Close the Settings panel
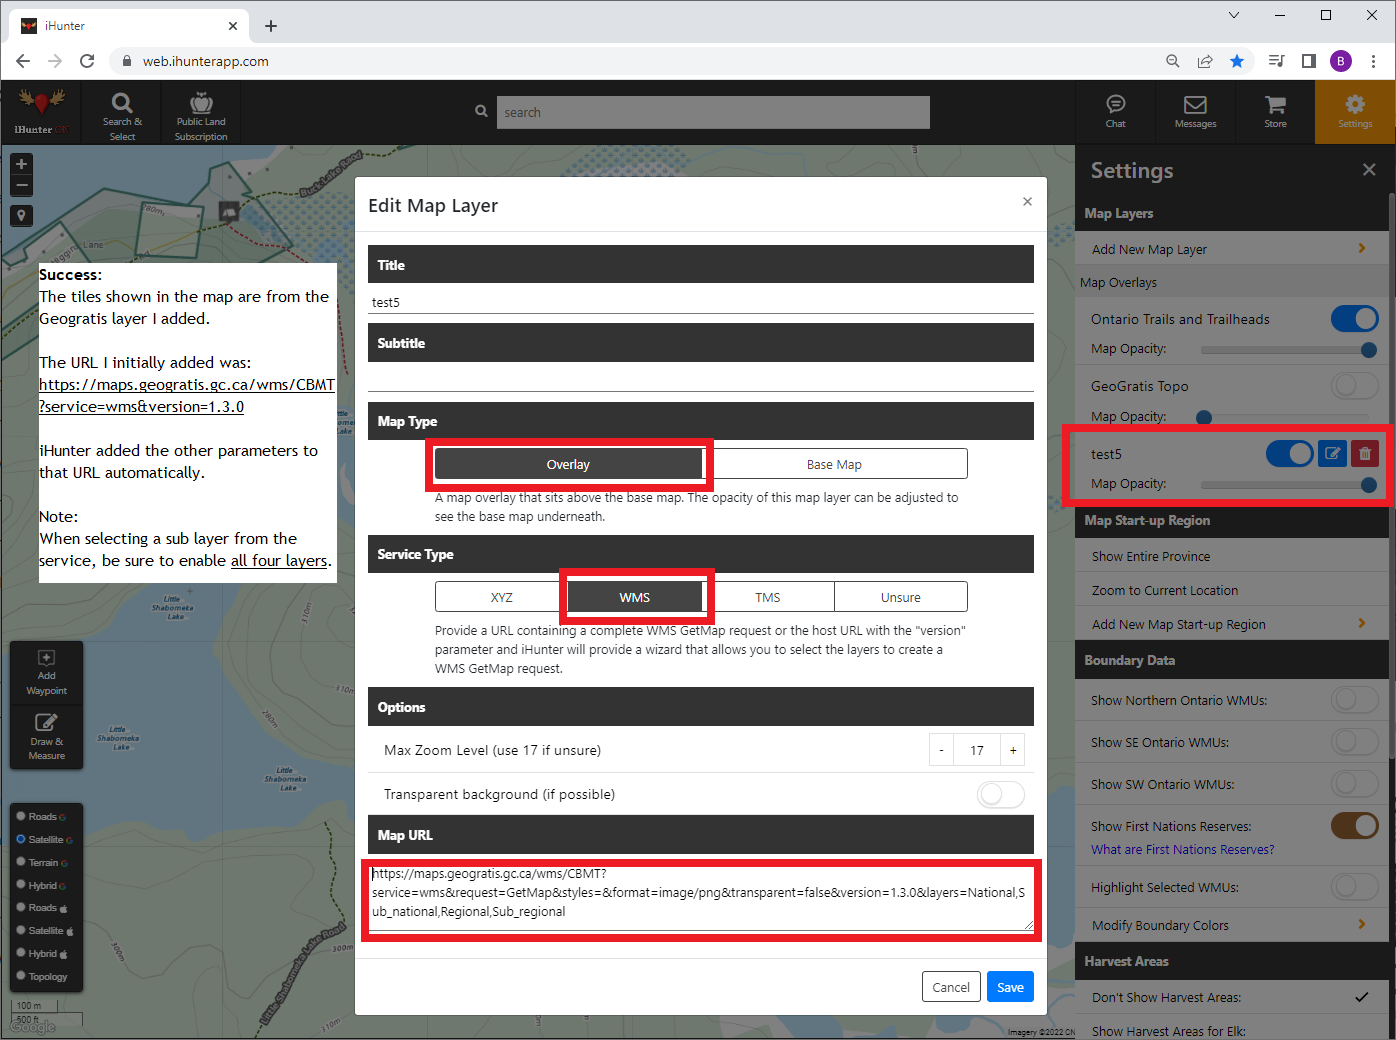Viewport: 1396px width, 1040px height. [x=1369, y=170]
